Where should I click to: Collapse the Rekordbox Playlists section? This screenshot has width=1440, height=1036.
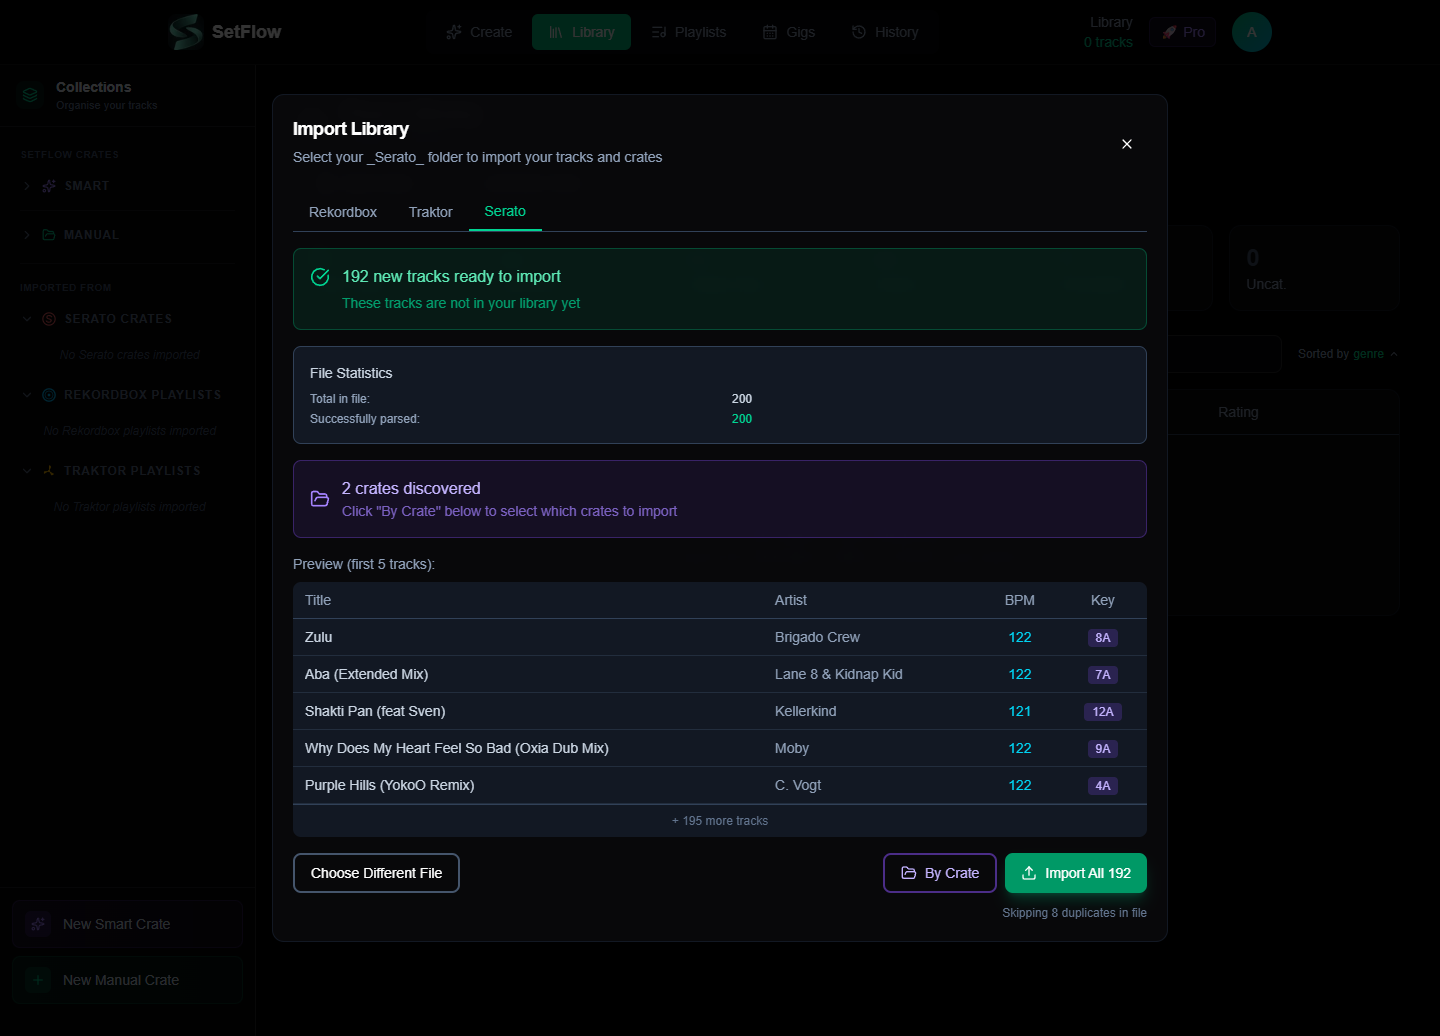tap(27, 395)
